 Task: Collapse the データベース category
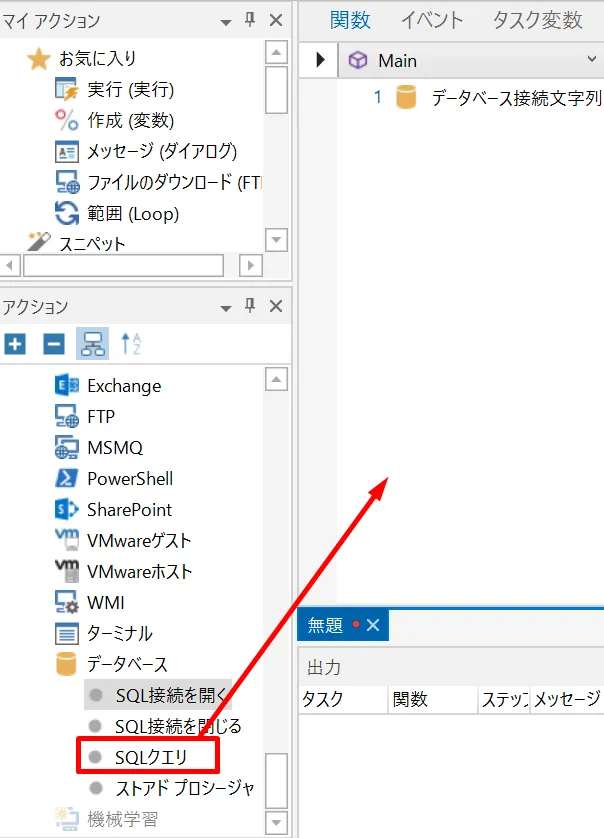click(x=126, y=665)
